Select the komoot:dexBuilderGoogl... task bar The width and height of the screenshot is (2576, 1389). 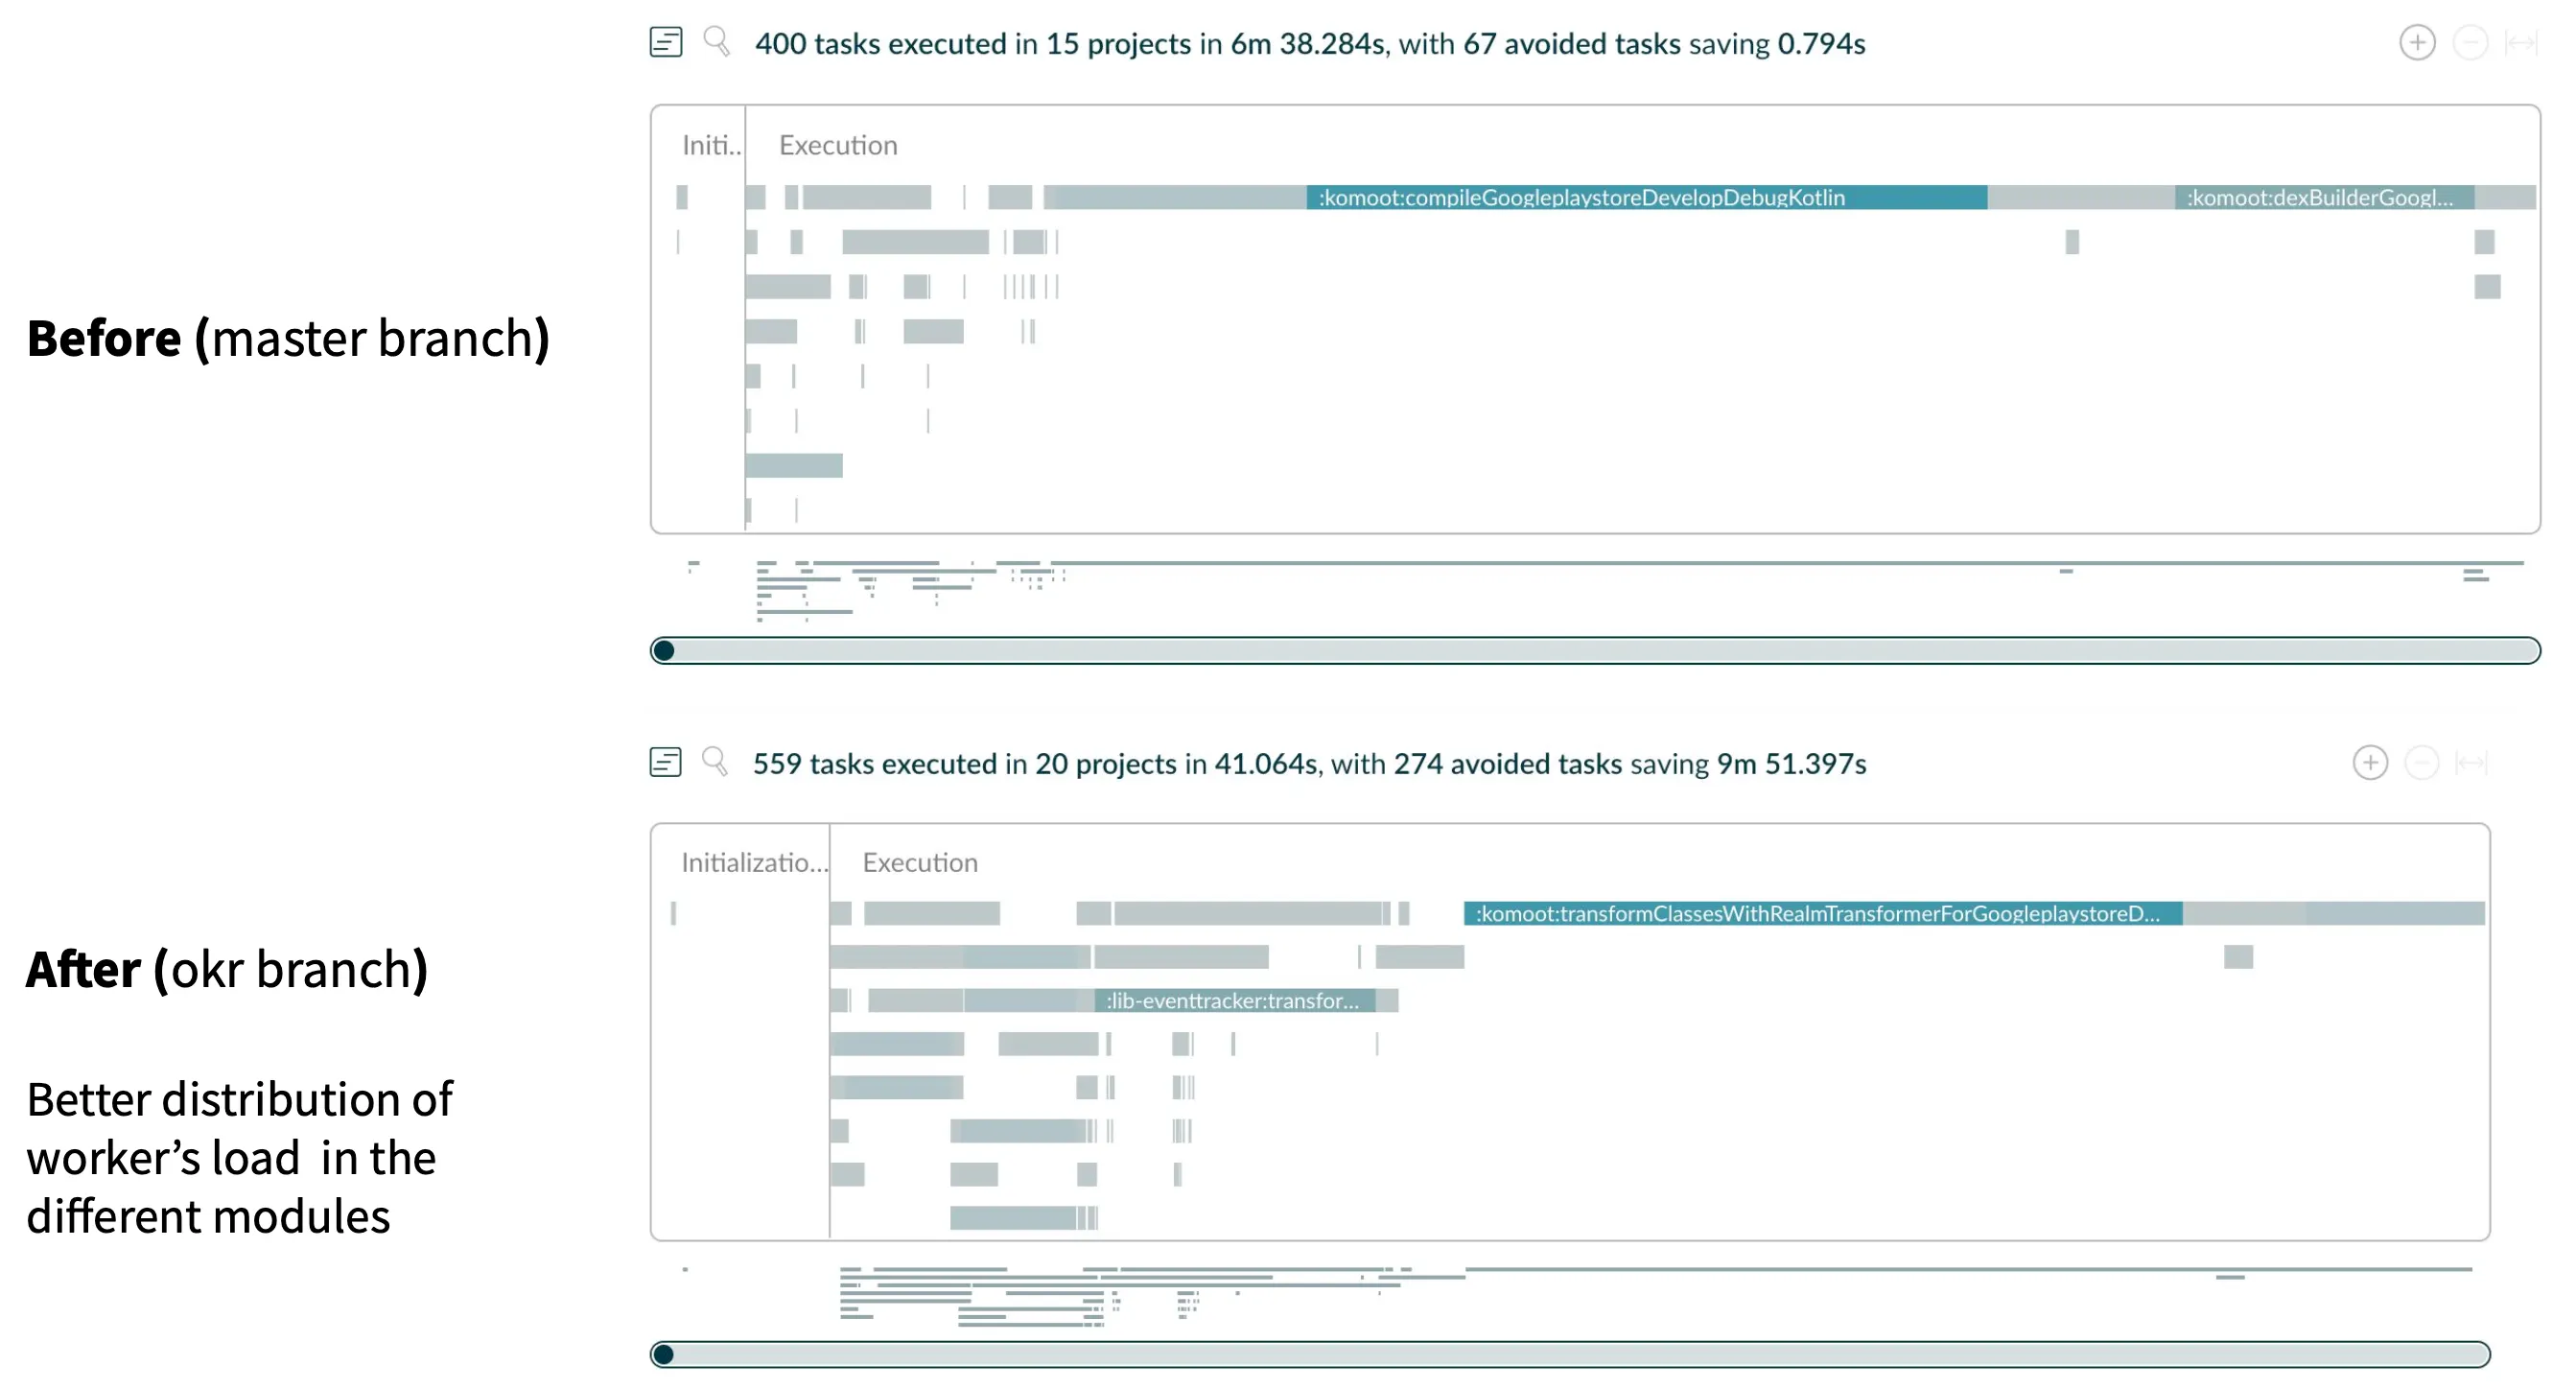click(x=2323, y=198)
